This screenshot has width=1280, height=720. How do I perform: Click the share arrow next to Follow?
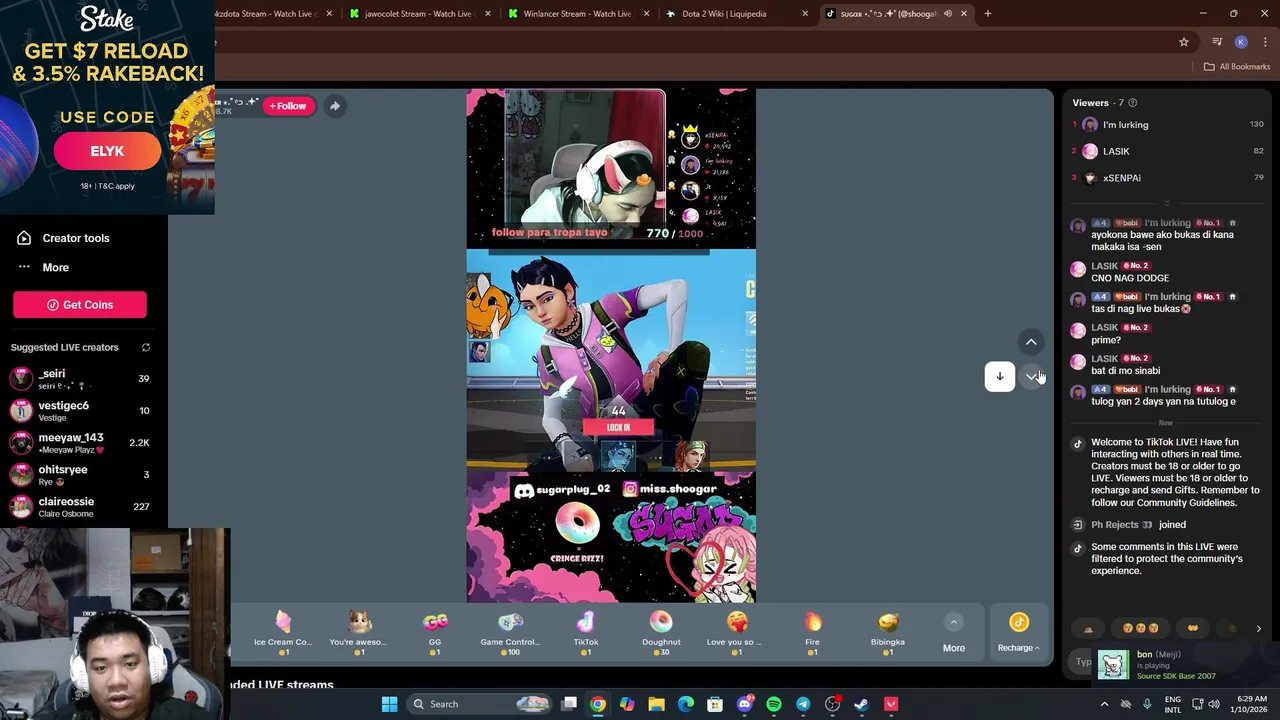click(x=335, y=106)
